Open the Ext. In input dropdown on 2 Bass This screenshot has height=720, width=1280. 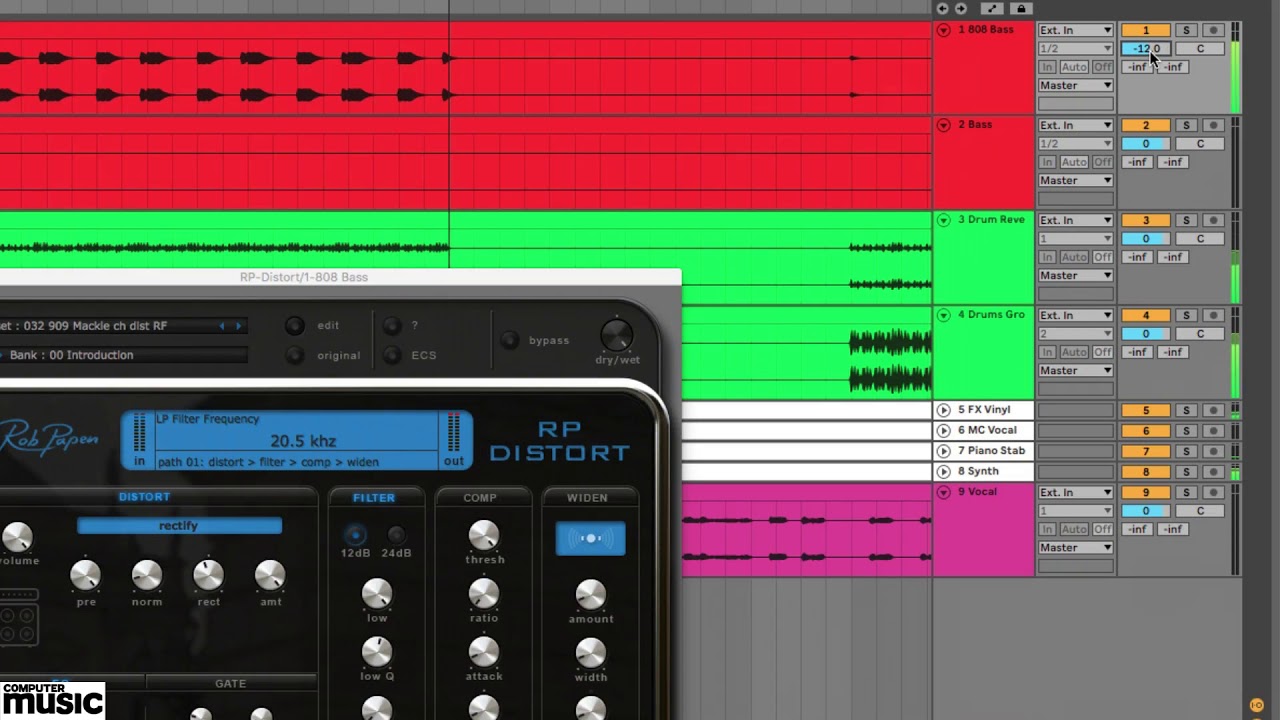[1075, 125]
